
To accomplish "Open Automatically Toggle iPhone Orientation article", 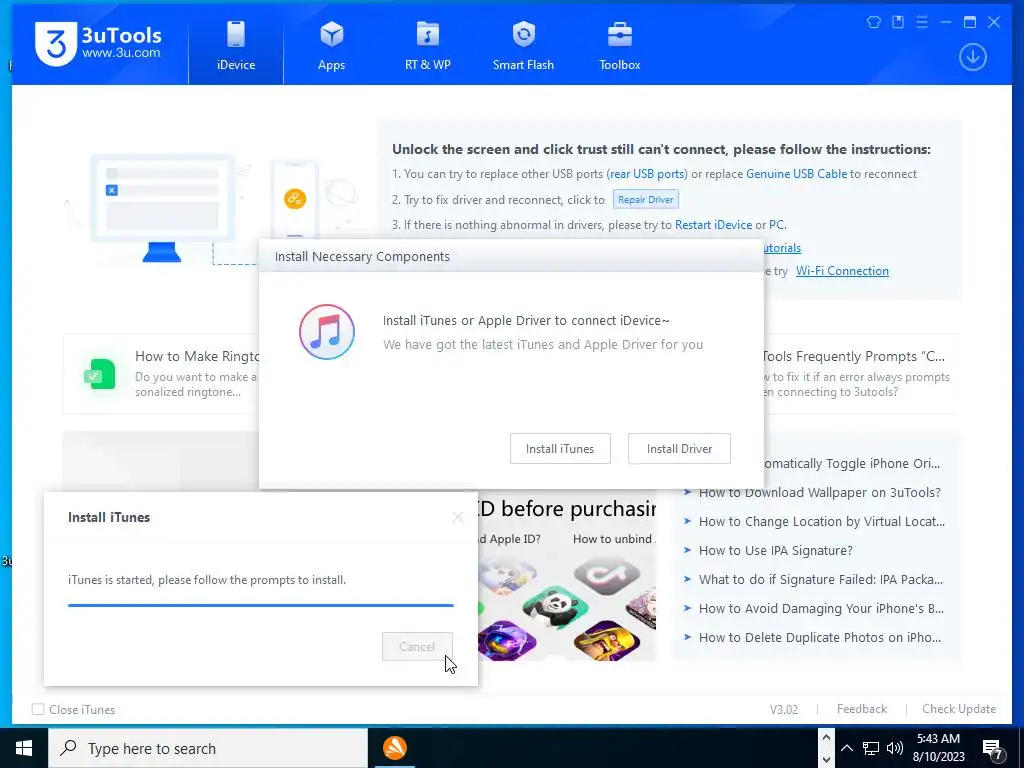I will point(852,464).
